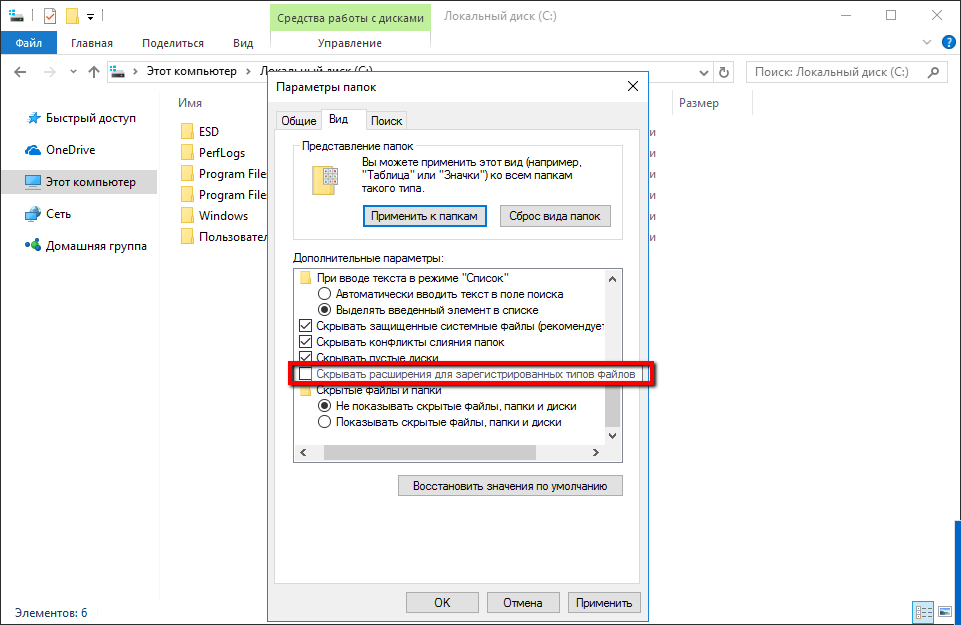Click Восстановить значения по умолчанию button
The height and width of the screenshot is (625, 961).
tap(510, 486)
